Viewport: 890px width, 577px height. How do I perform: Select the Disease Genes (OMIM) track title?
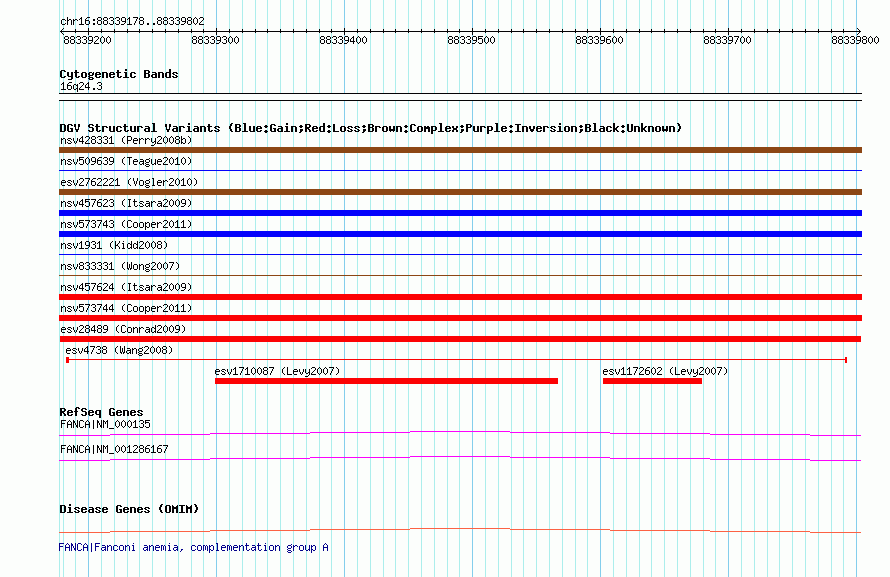click(129, 509)
